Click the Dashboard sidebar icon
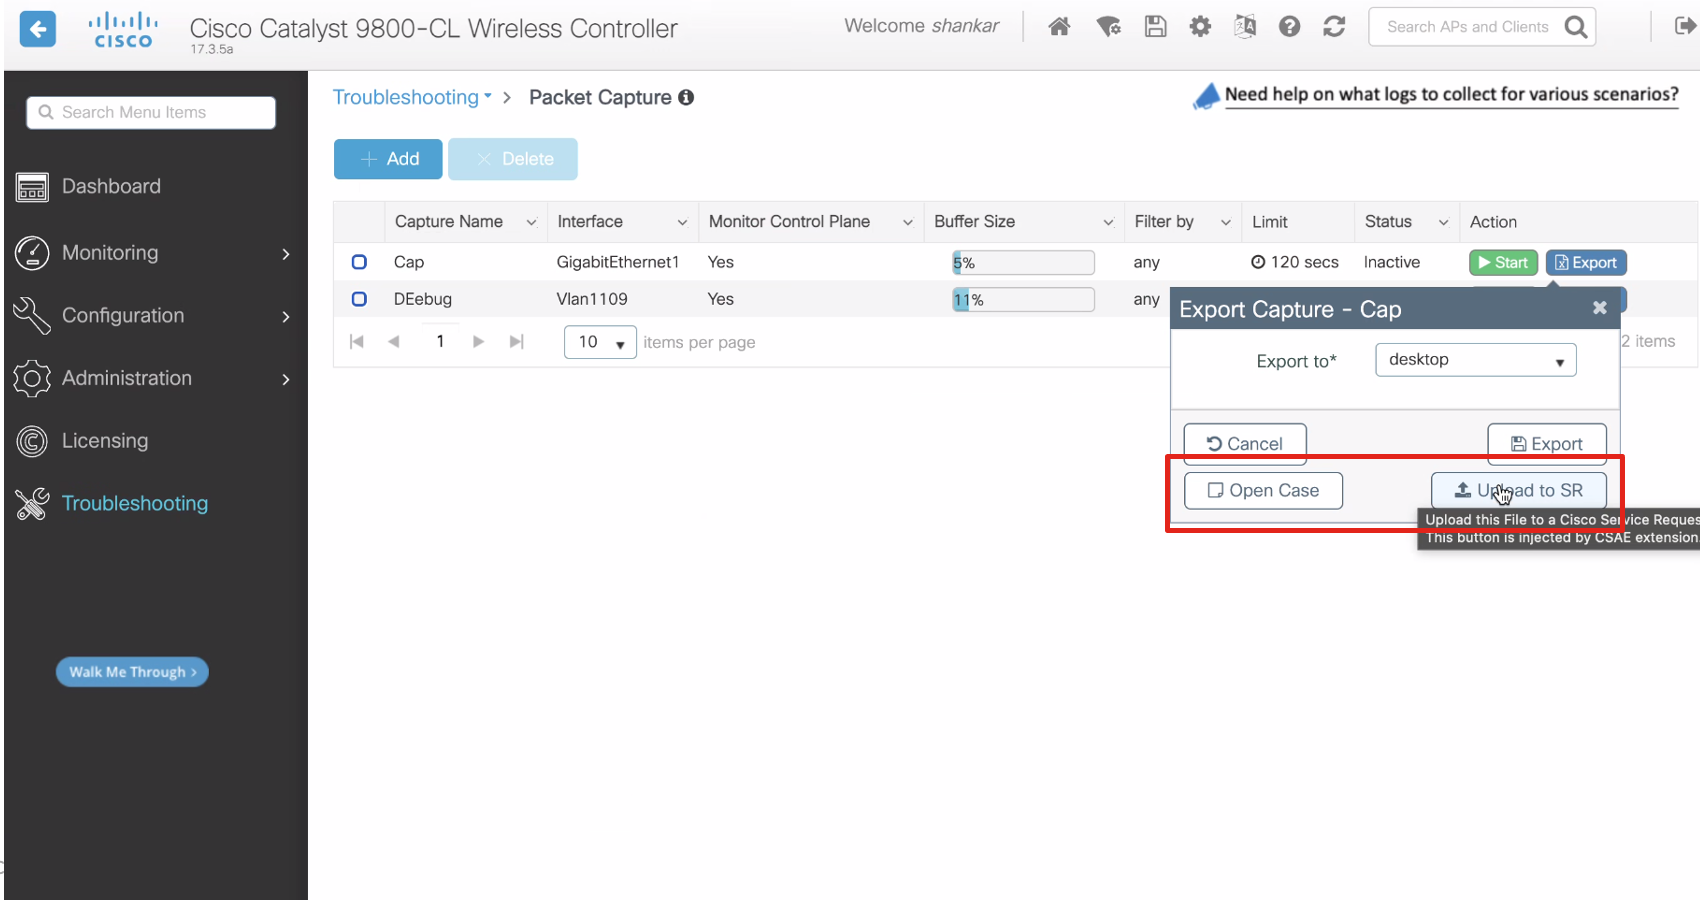The width and height of the screenshot is (1700, 900). pyautogui.click(x=32, y=187)
